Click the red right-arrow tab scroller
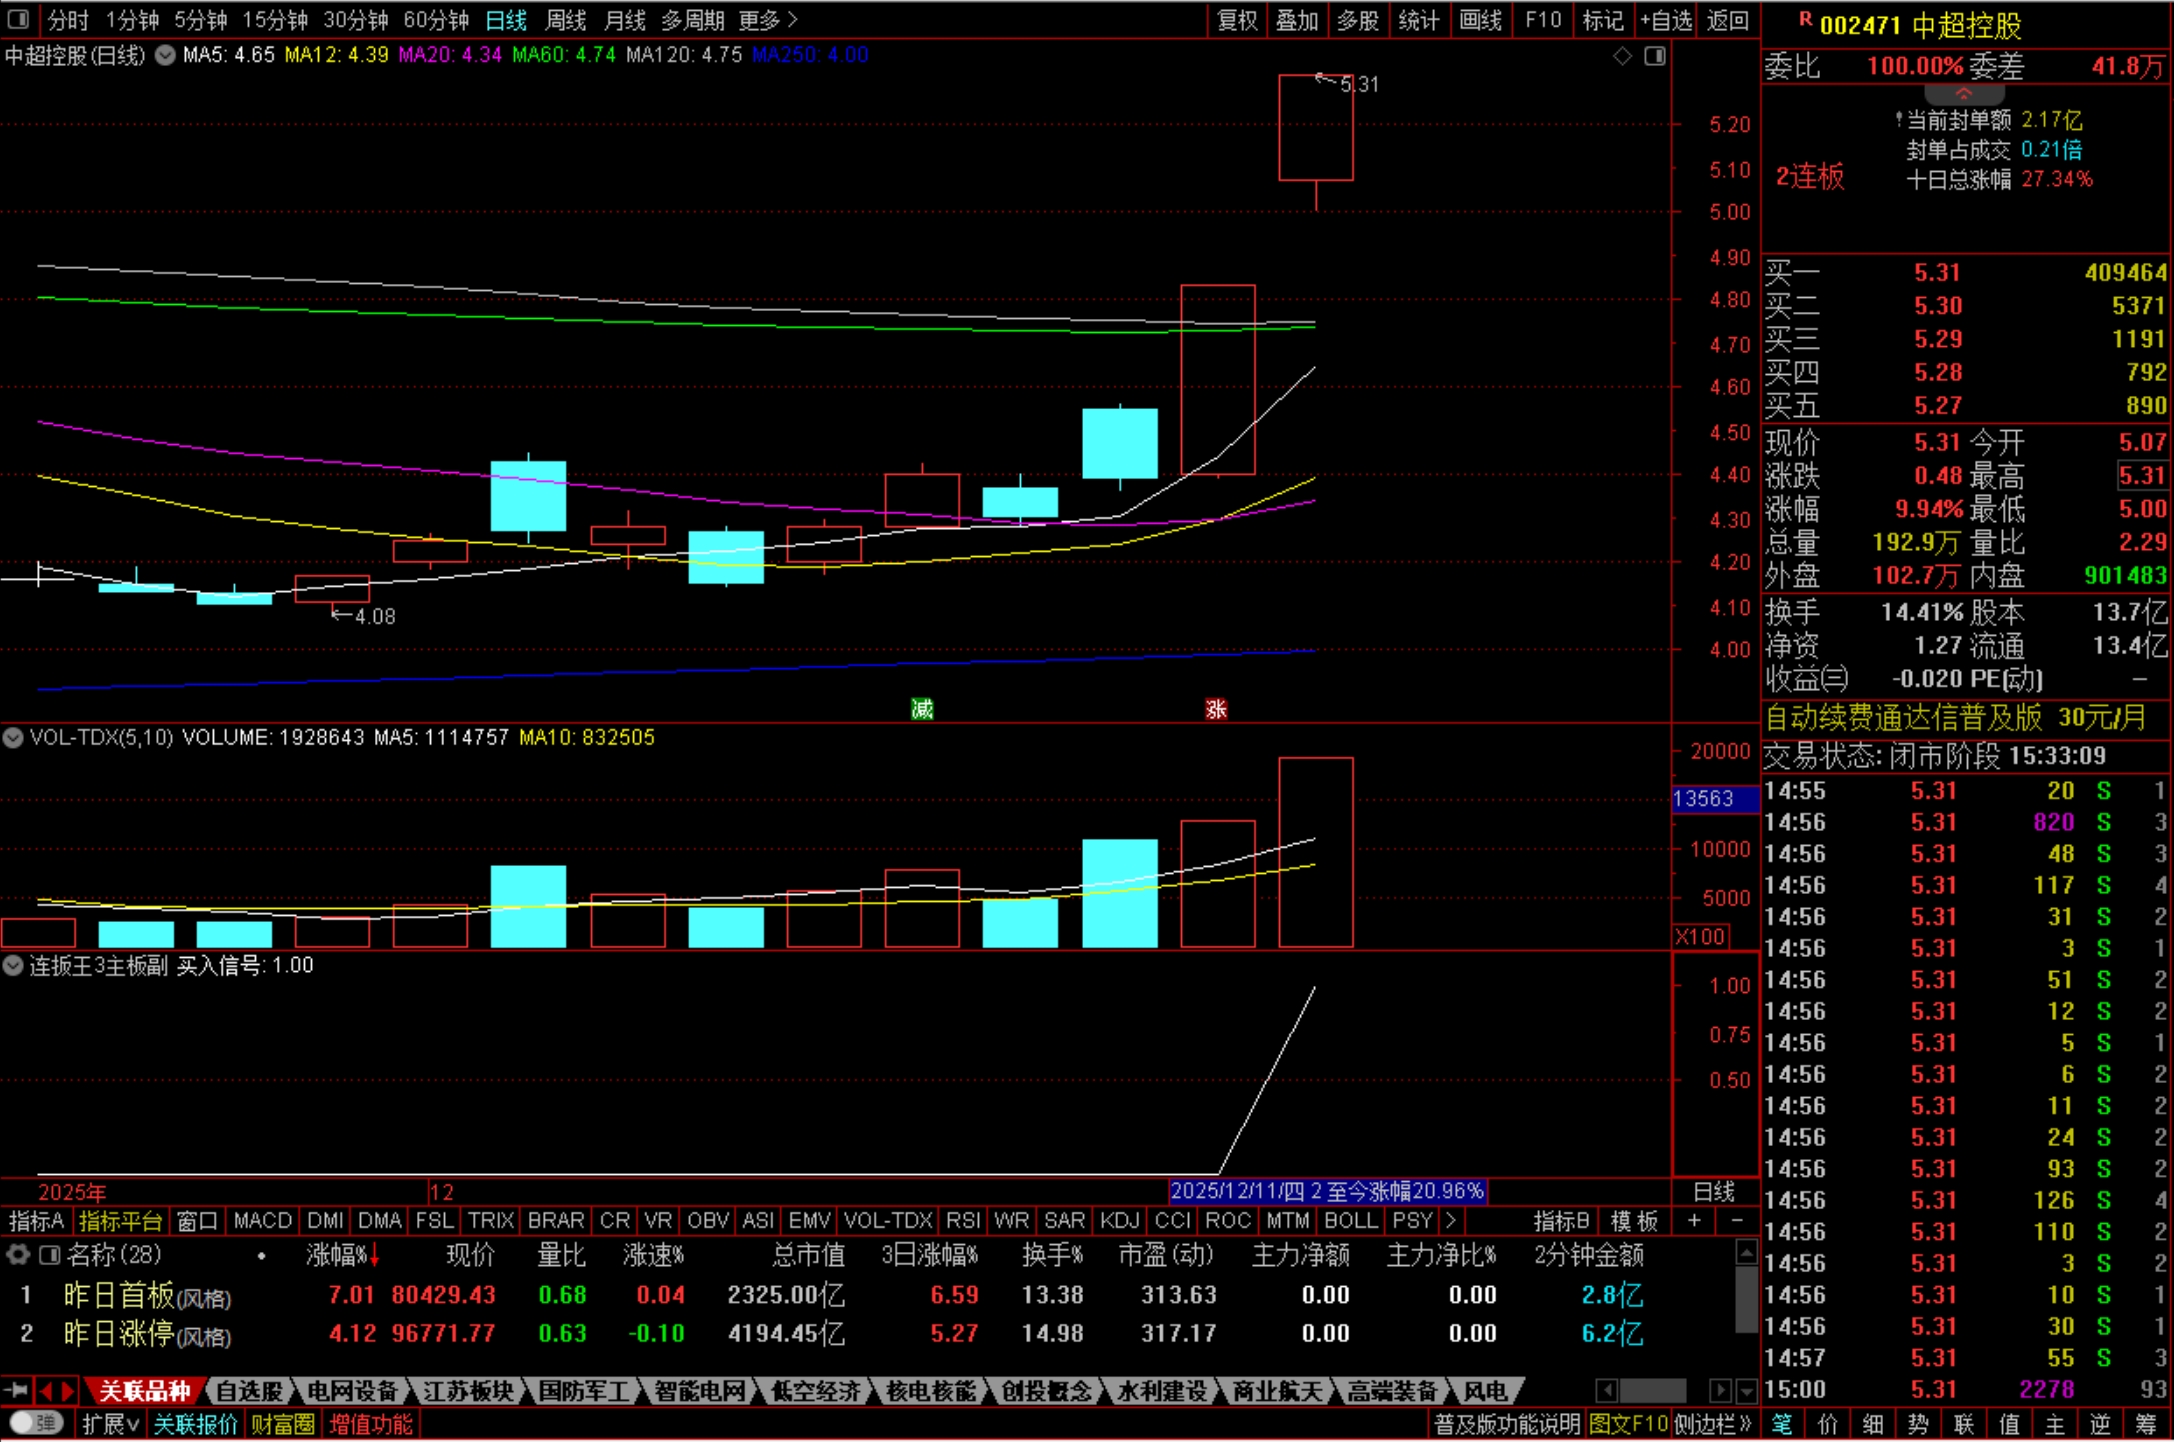This screenshot has height=1442, width=2174. (x=68, y=1390)
